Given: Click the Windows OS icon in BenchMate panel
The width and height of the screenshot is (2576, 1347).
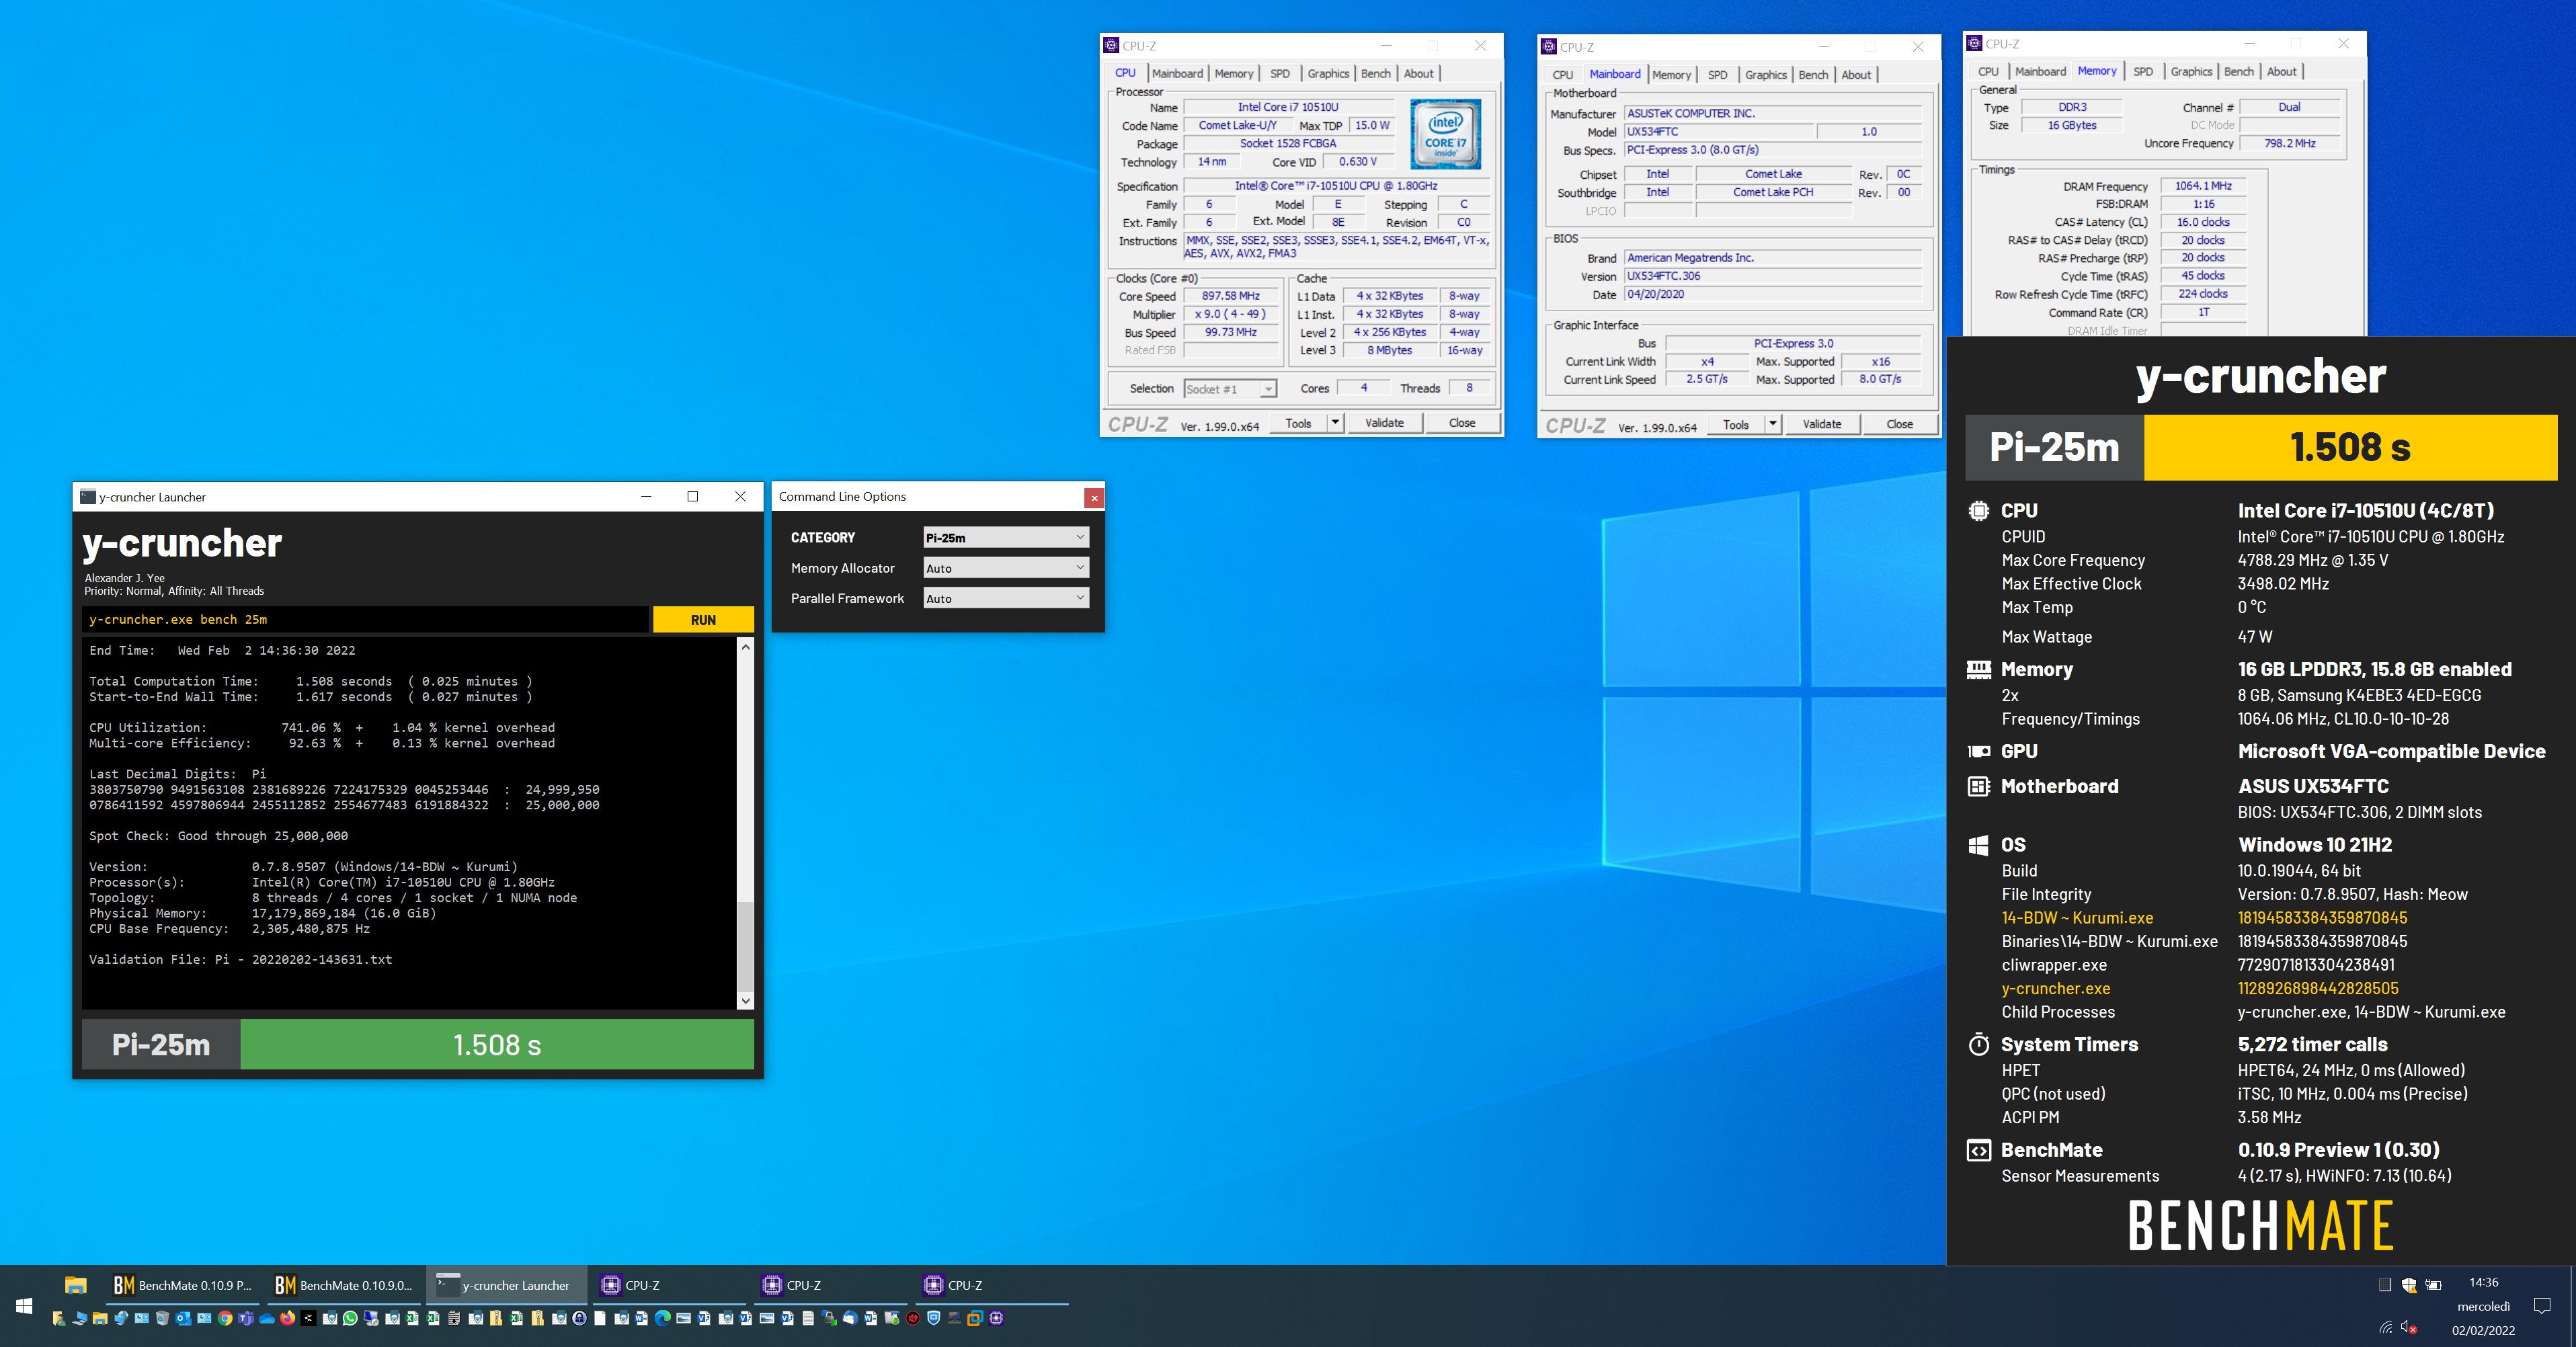Looking at the screenshot, I should pos(1978,845).
